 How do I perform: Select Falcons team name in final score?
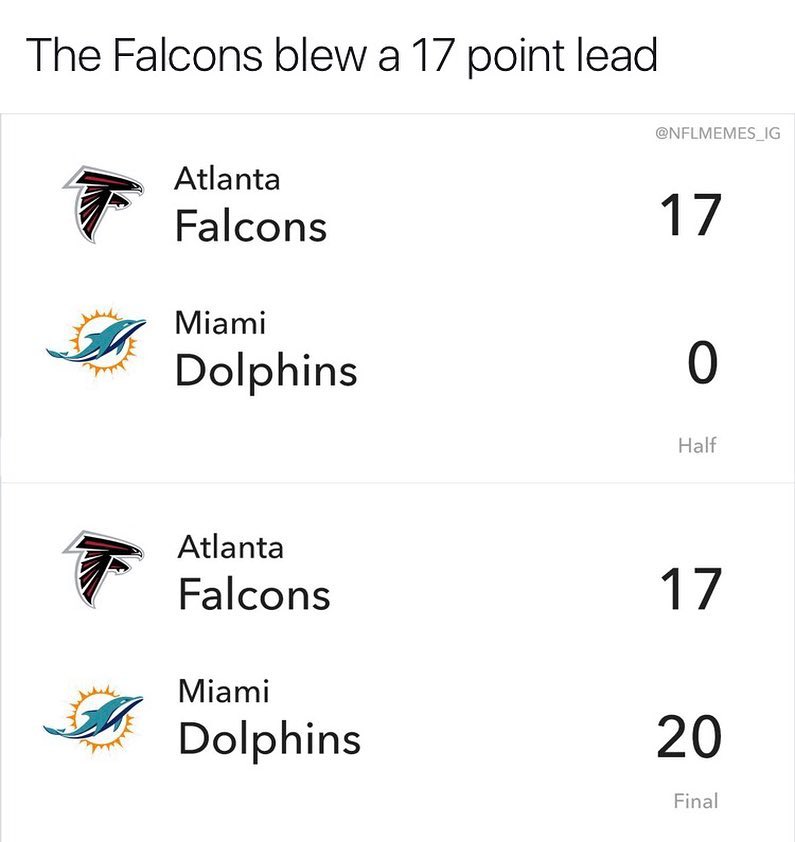coord(254,594)
